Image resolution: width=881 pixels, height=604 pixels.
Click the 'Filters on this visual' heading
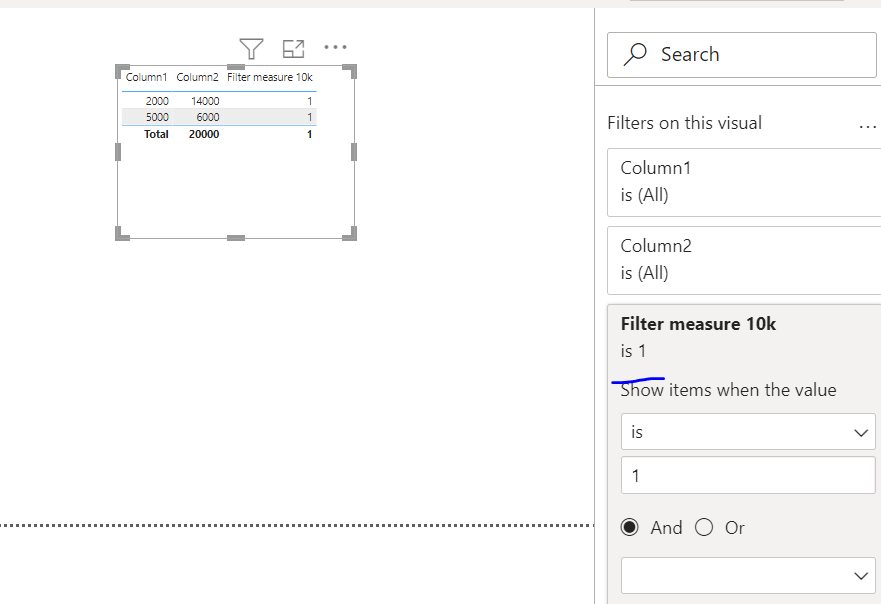(x=684, y=123)
